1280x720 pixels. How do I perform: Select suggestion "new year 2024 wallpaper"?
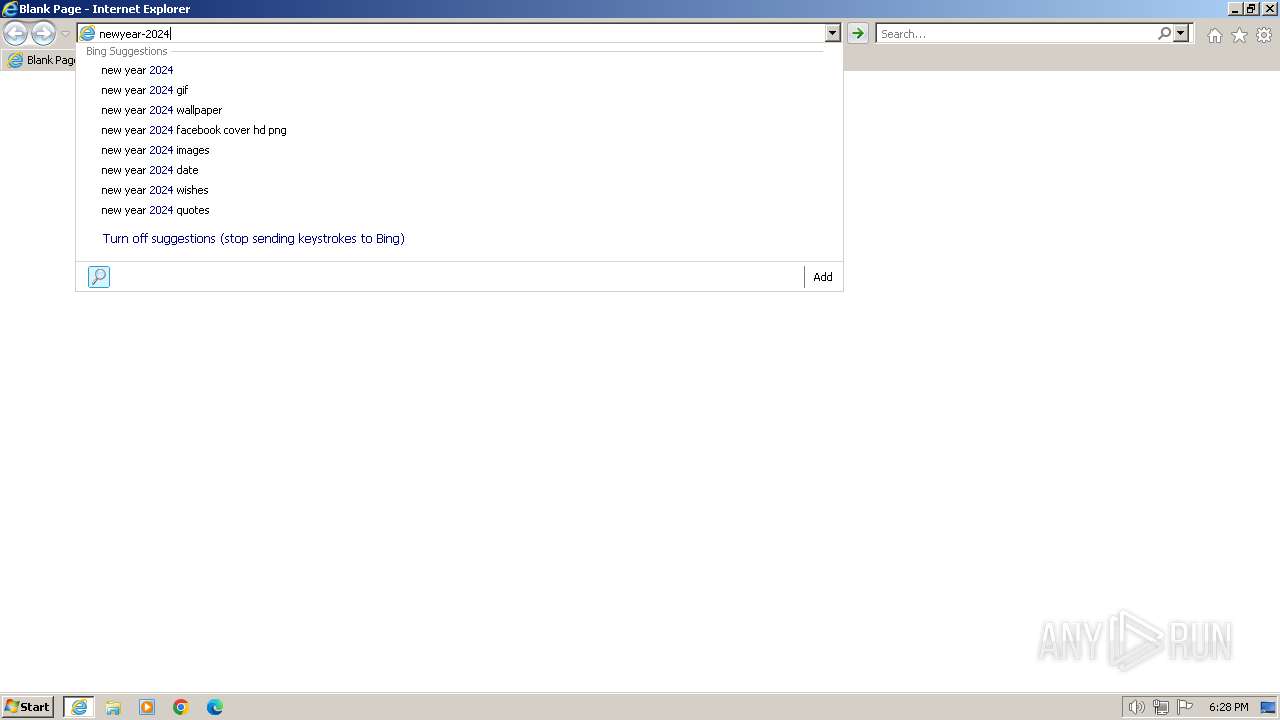click(459, 110)
